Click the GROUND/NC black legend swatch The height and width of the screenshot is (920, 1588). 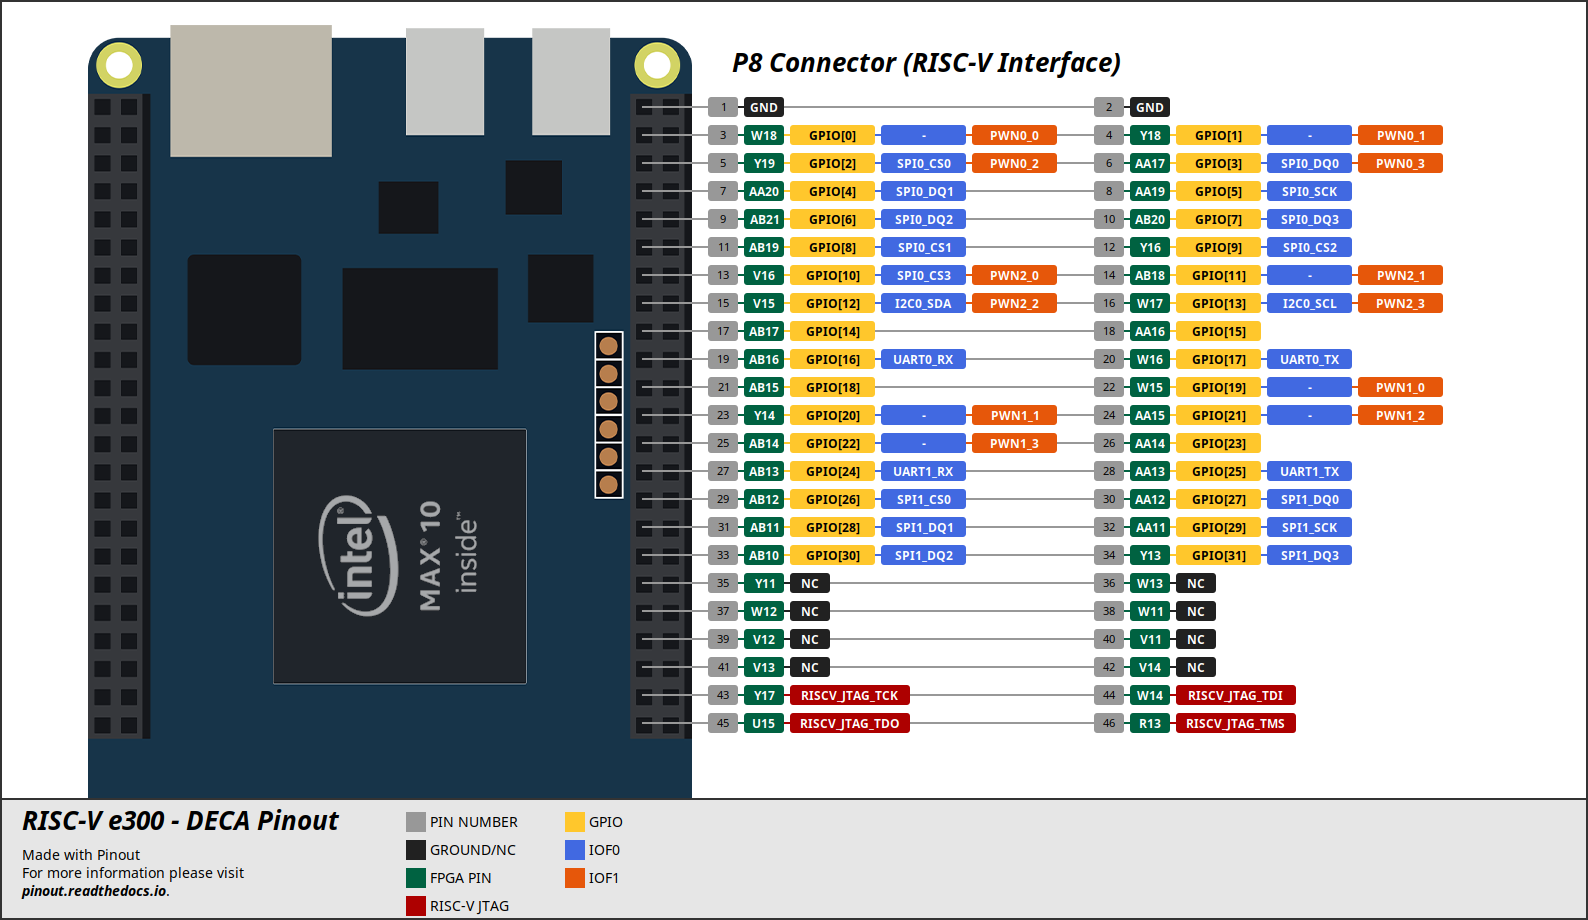(416, 850)
